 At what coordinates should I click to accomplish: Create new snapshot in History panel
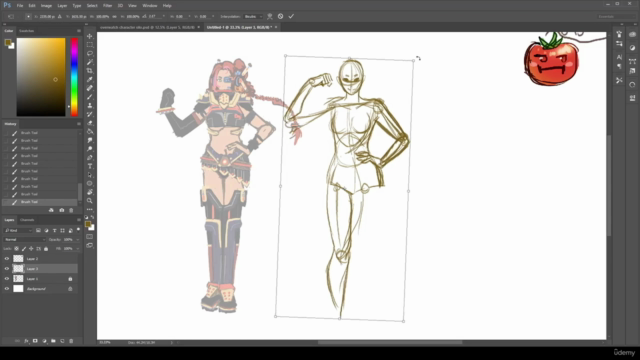pos(61,210)
